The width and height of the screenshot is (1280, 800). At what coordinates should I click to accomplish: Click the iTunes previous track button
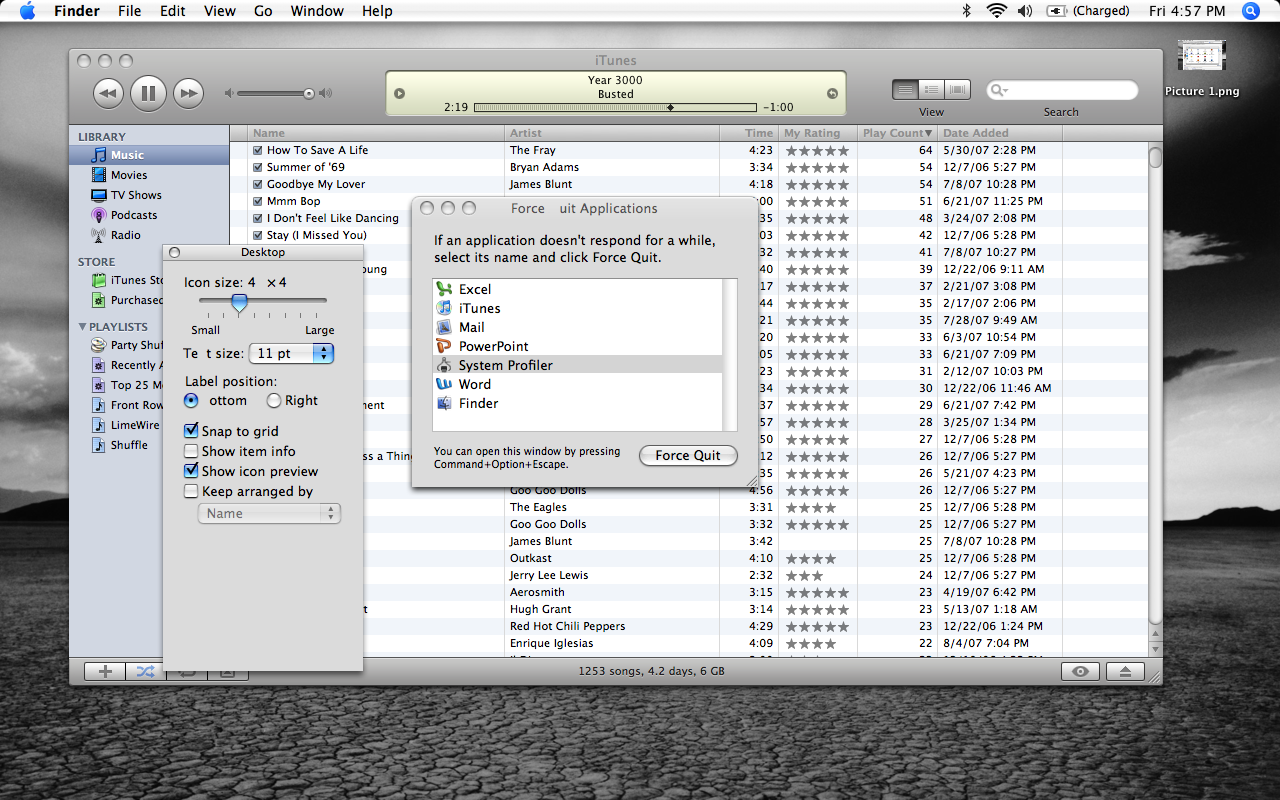click(x=108, y=94)
